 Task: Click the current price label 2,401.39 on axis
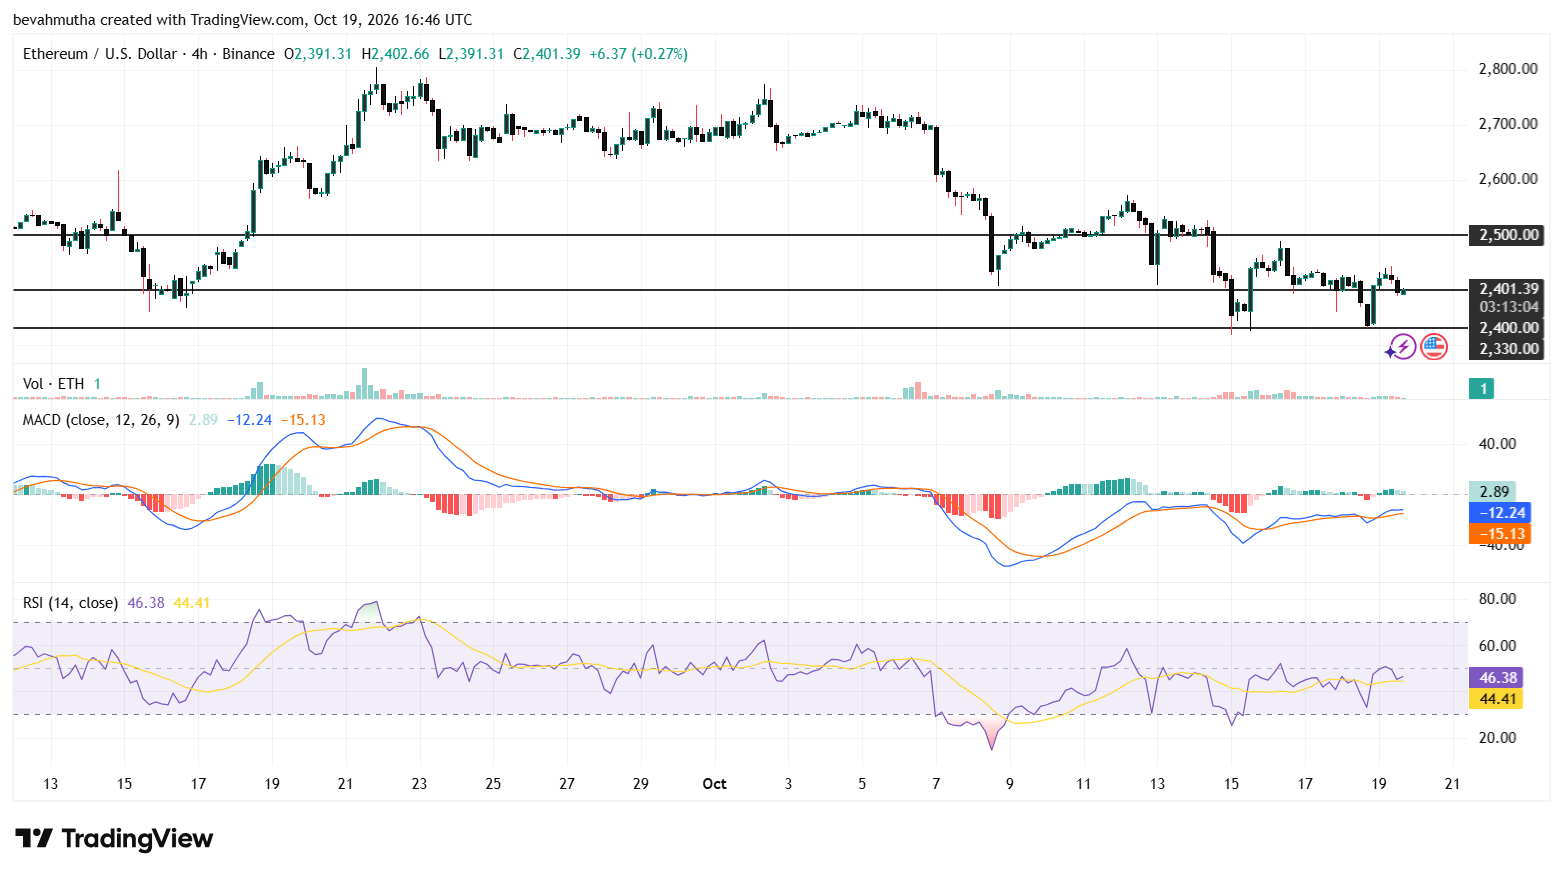tap(1508, 289)
